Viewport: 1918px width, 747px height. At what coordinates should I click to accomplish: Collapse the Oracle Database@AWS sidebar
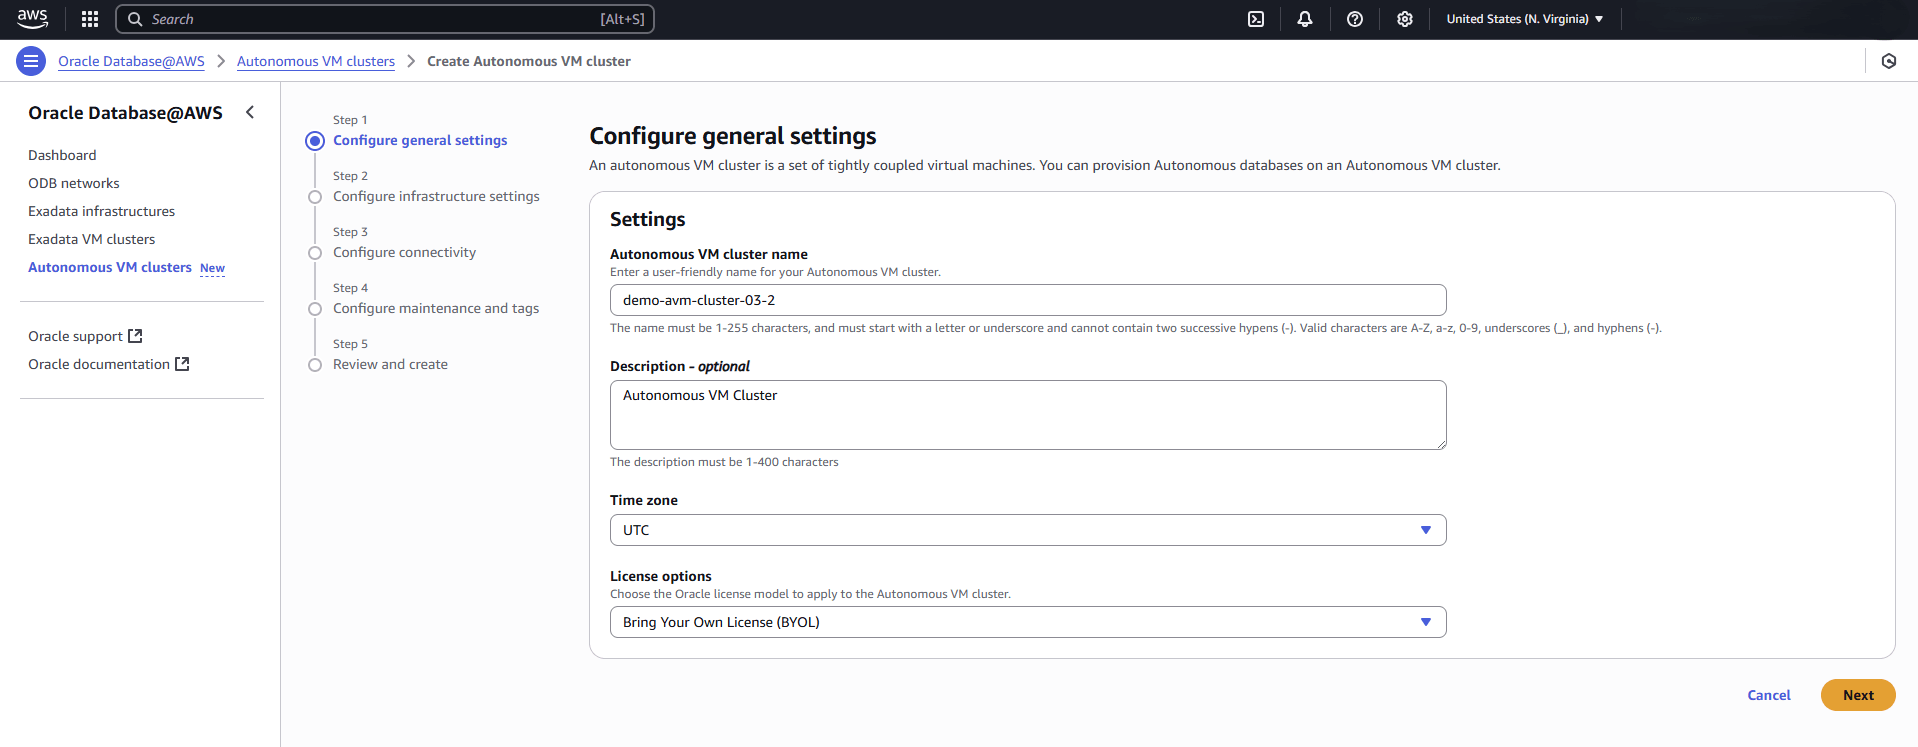tap(250, 113)
